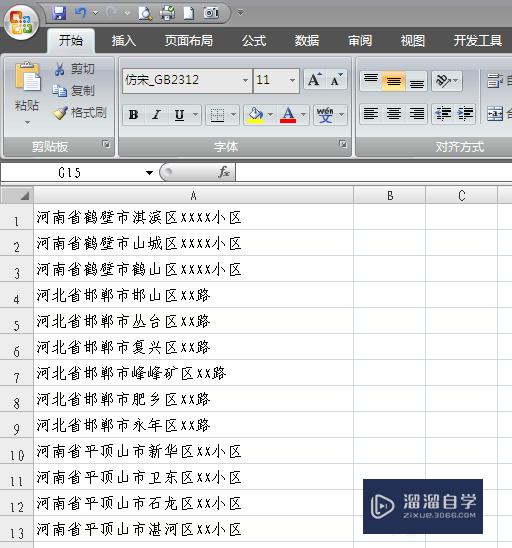Image resolution: width=512 pixels, height=548 pixels.
Task: Select cell 河北省邯郸市峰峰矿区XX路
Action: 193,373
